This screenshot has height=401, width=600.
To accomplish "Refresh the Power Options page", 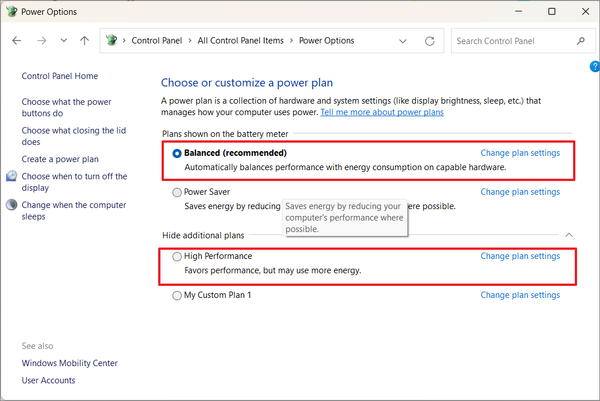I will tap(430, 41).
